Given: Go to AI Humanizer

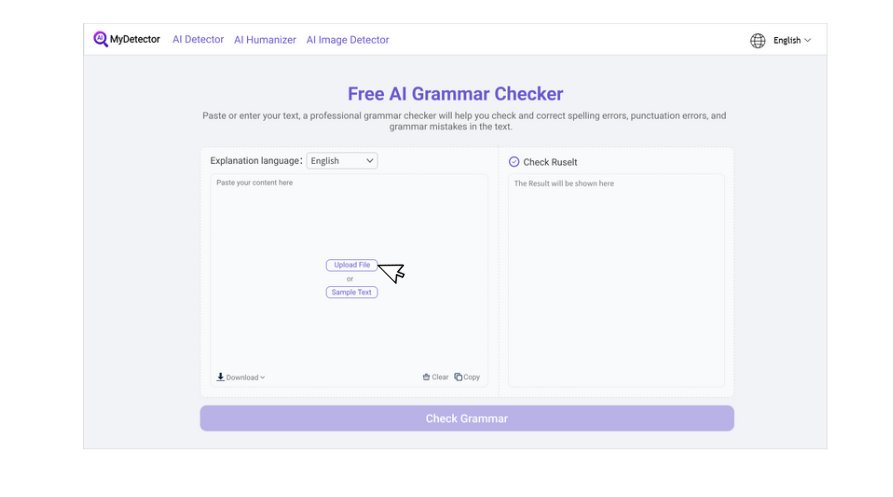Looking at the screenshot, I should pos(265,40).
